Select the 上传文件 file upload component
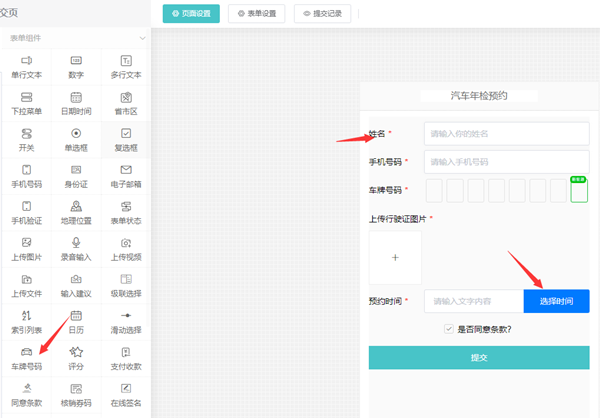The image size is (600, 418). [26, 286]
